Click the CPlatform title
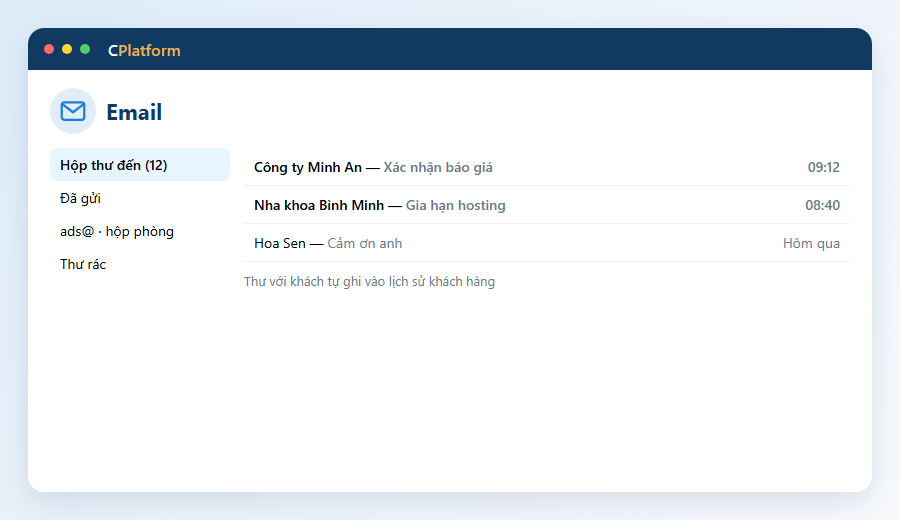The height and width of the screenshot is (520, 900). [144, 50]
